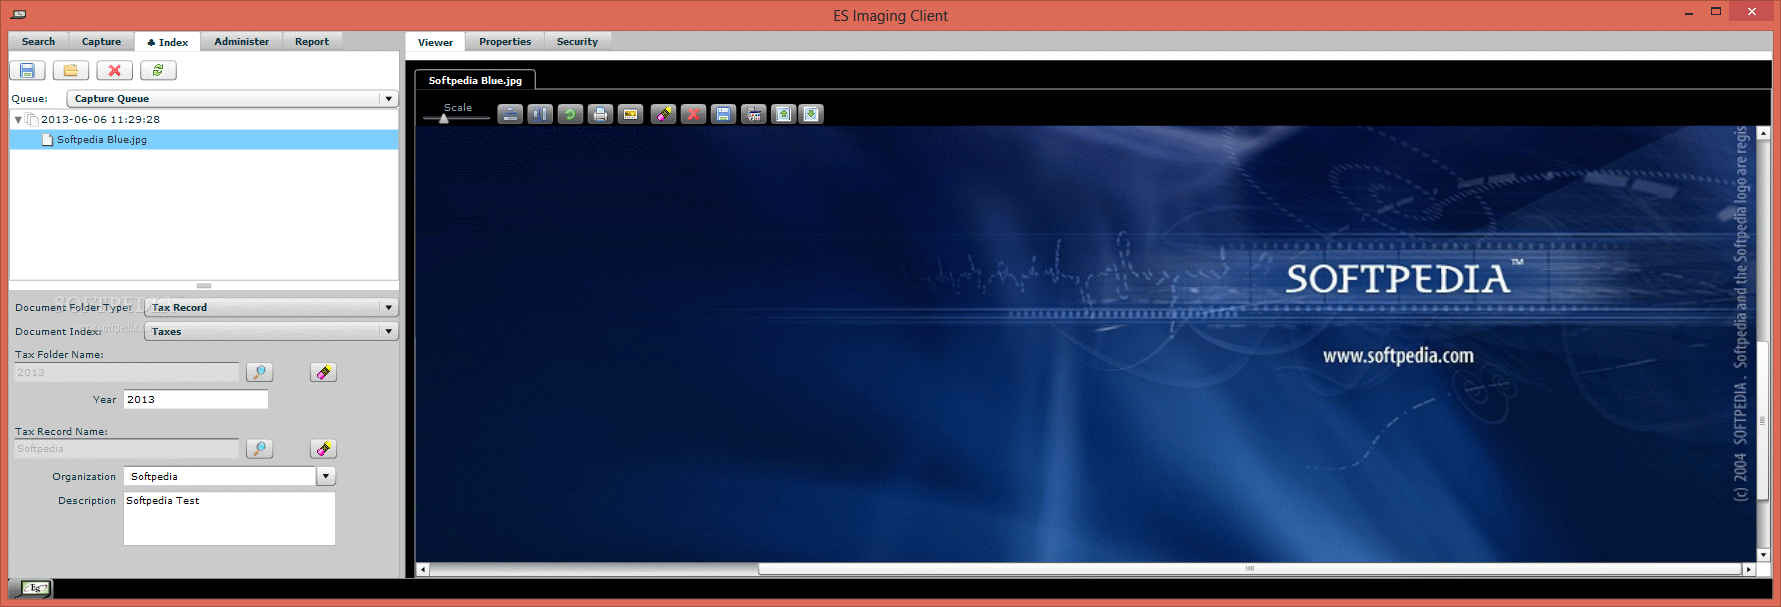Click the viewer scrollbar left arrow
Image resolution: width=1781 pixels, height=607 pixels.
[x=422, y=569]
